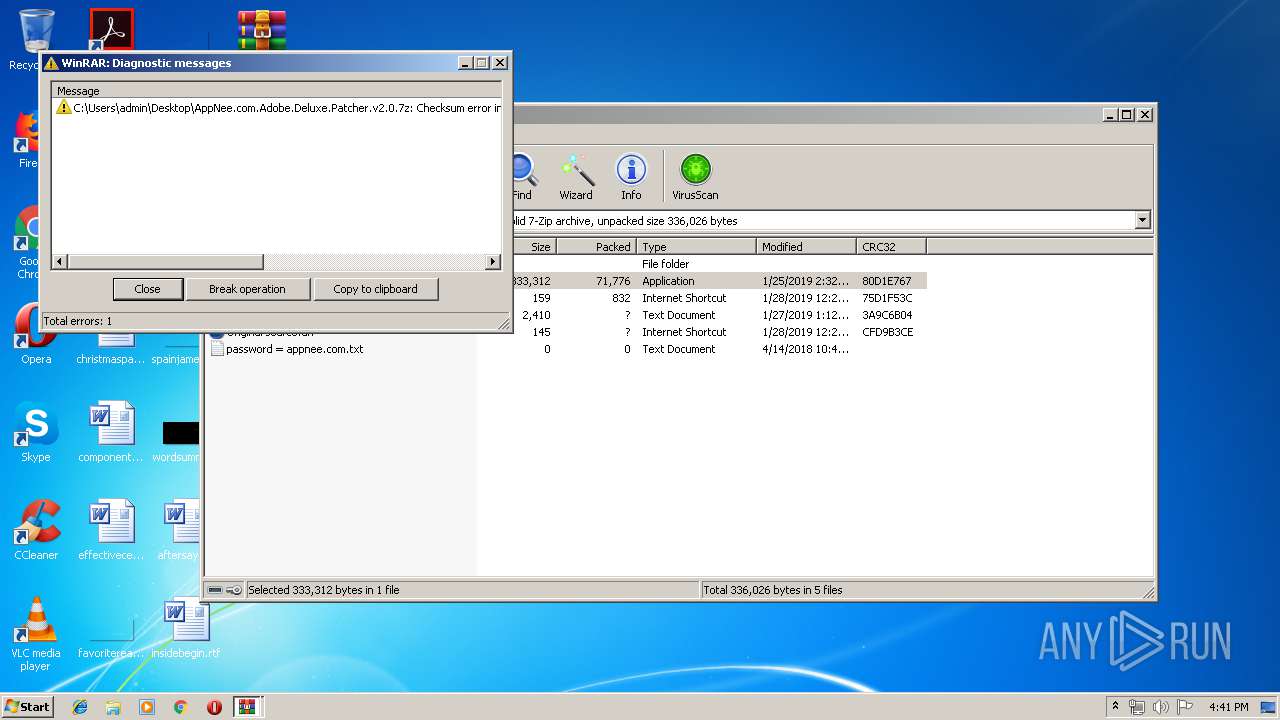Click the Action Center flag icon

pyautogui.click(x=1185, y=707)
